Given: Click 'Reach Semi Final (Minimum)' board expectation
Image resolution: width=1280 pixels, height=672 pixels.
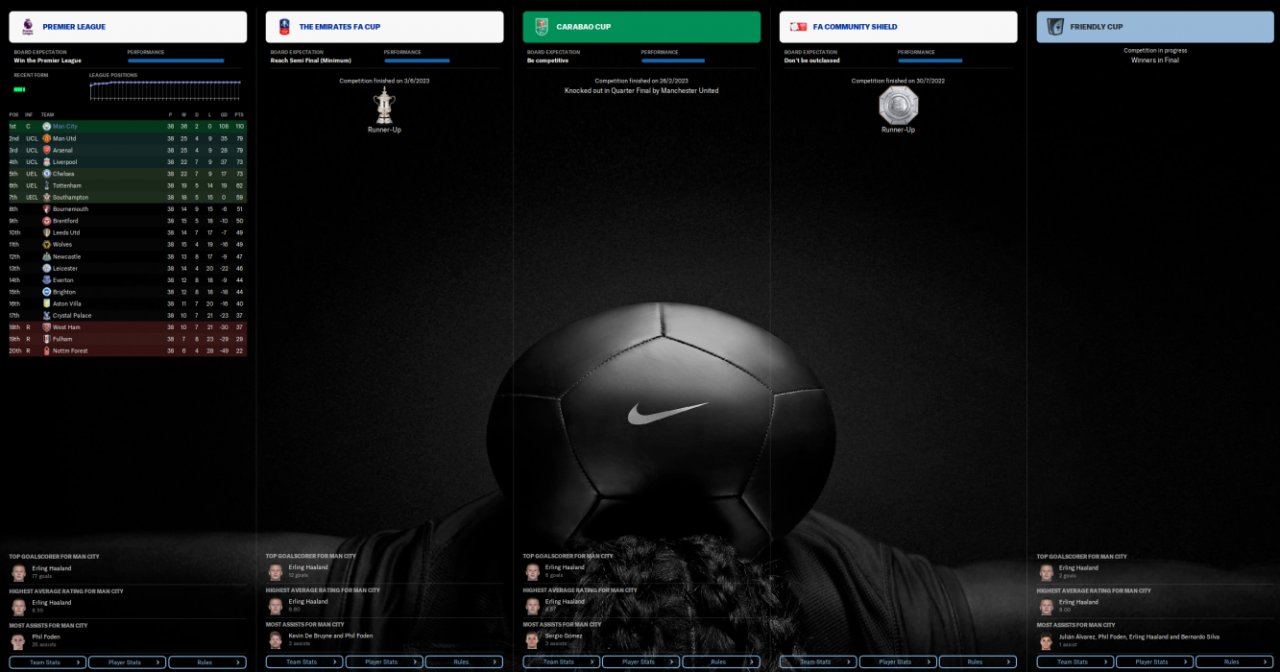Looking at the screenshot, I should pos(310,60).
